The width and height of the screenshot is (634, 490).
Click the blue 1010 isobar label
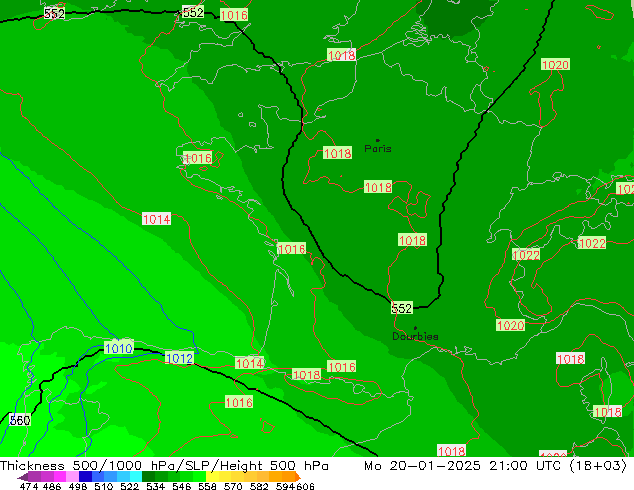(118, 348)
